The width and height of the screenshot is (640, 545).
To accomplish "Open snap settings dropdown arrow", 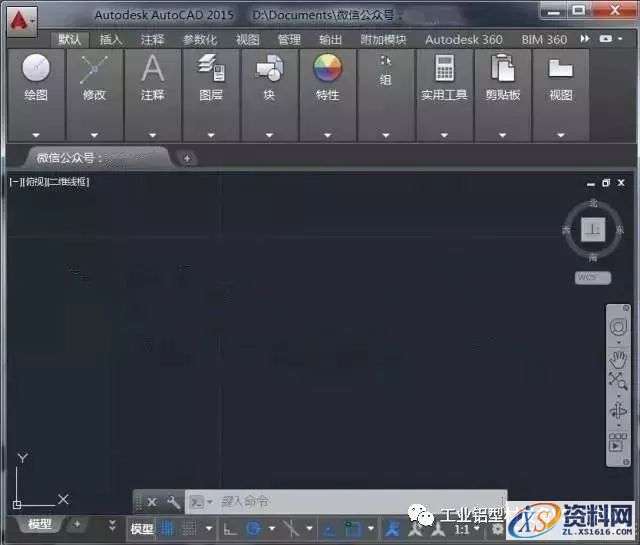I will pos(209,529).
